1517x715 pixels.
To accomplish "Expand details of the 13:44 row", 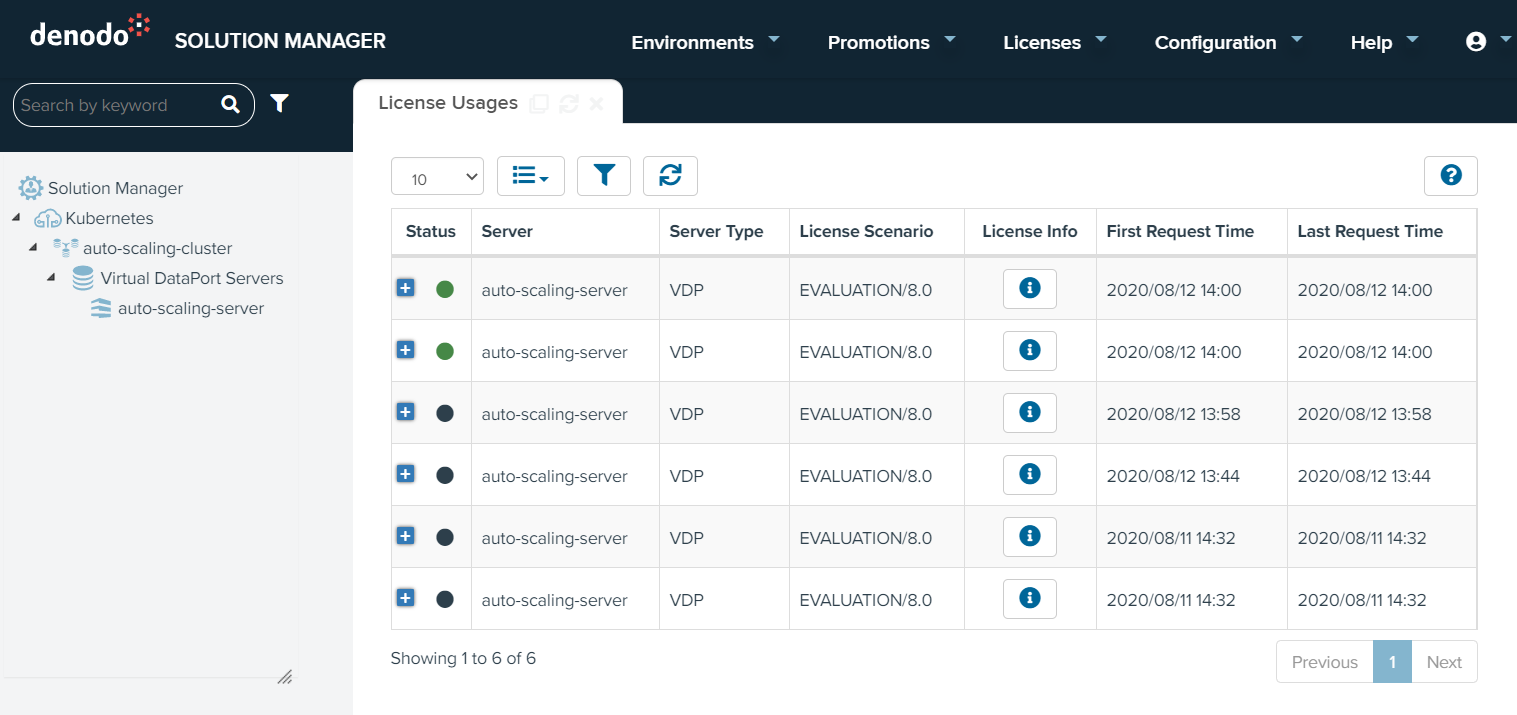I will coord(405,474).
